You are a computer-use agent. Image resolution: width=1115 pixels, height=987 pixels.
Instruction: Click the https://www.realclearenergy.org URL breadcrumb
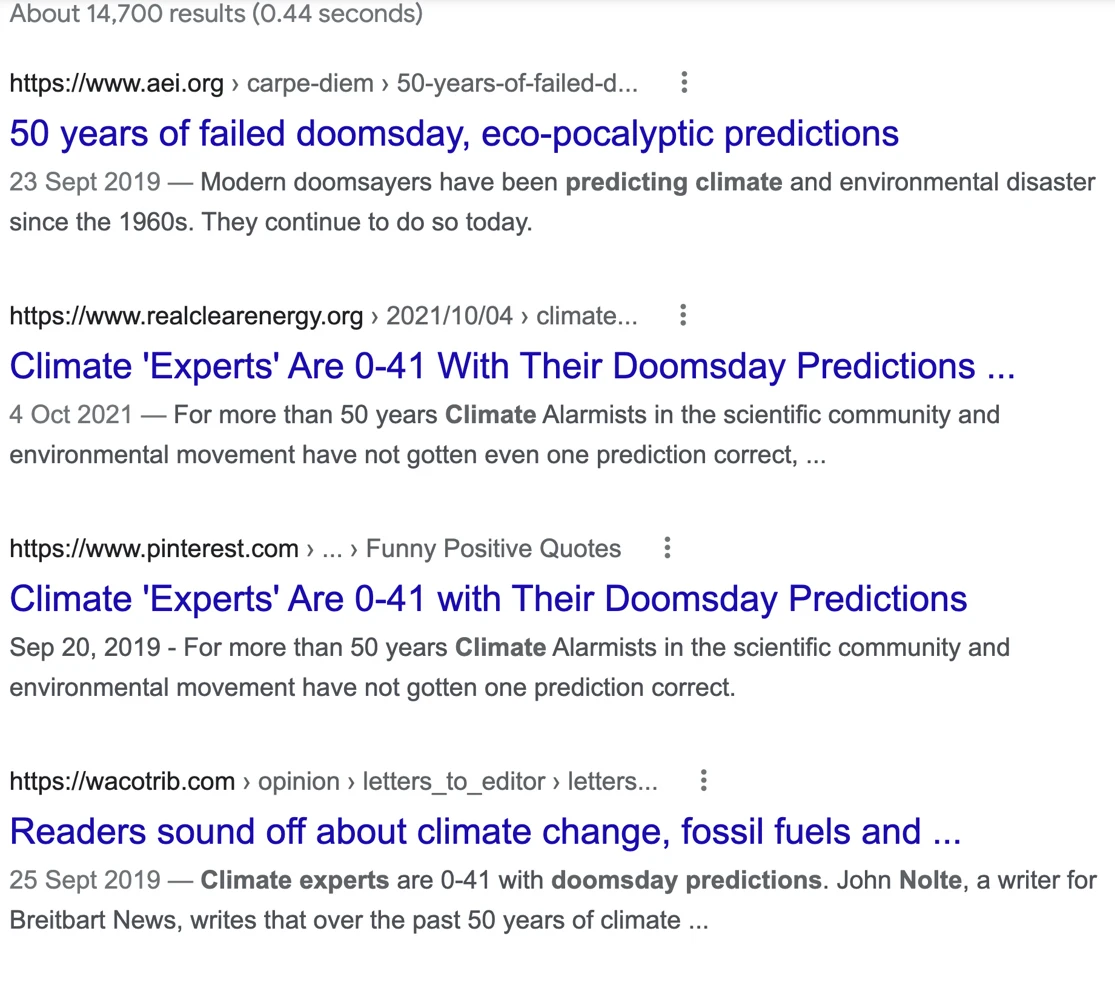pos(186,316)
